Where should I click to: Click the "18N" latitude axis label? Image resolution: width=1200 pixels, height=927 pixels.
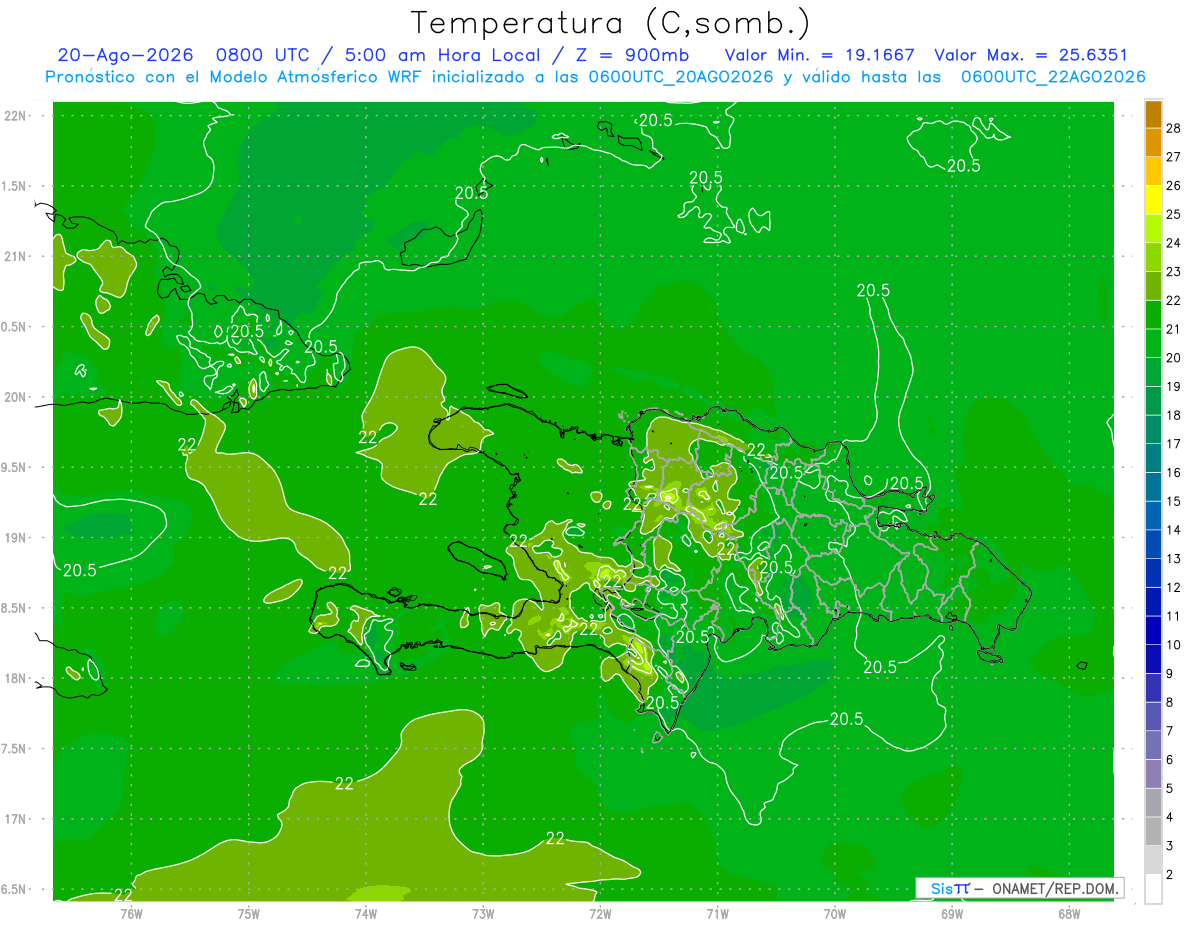pyautogui.click(x=16, y=679)
